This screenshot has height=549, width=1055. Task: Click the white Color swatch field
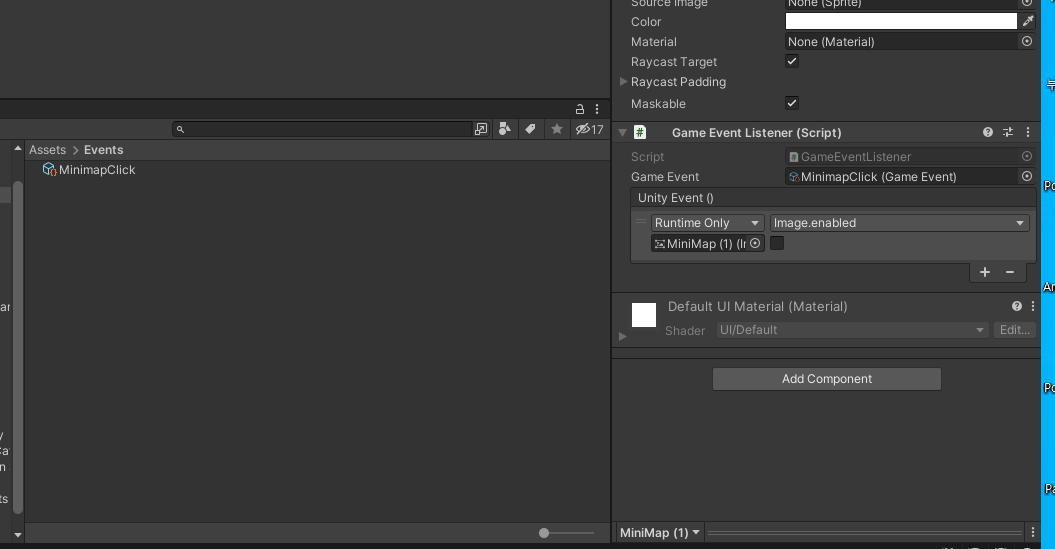901,22
